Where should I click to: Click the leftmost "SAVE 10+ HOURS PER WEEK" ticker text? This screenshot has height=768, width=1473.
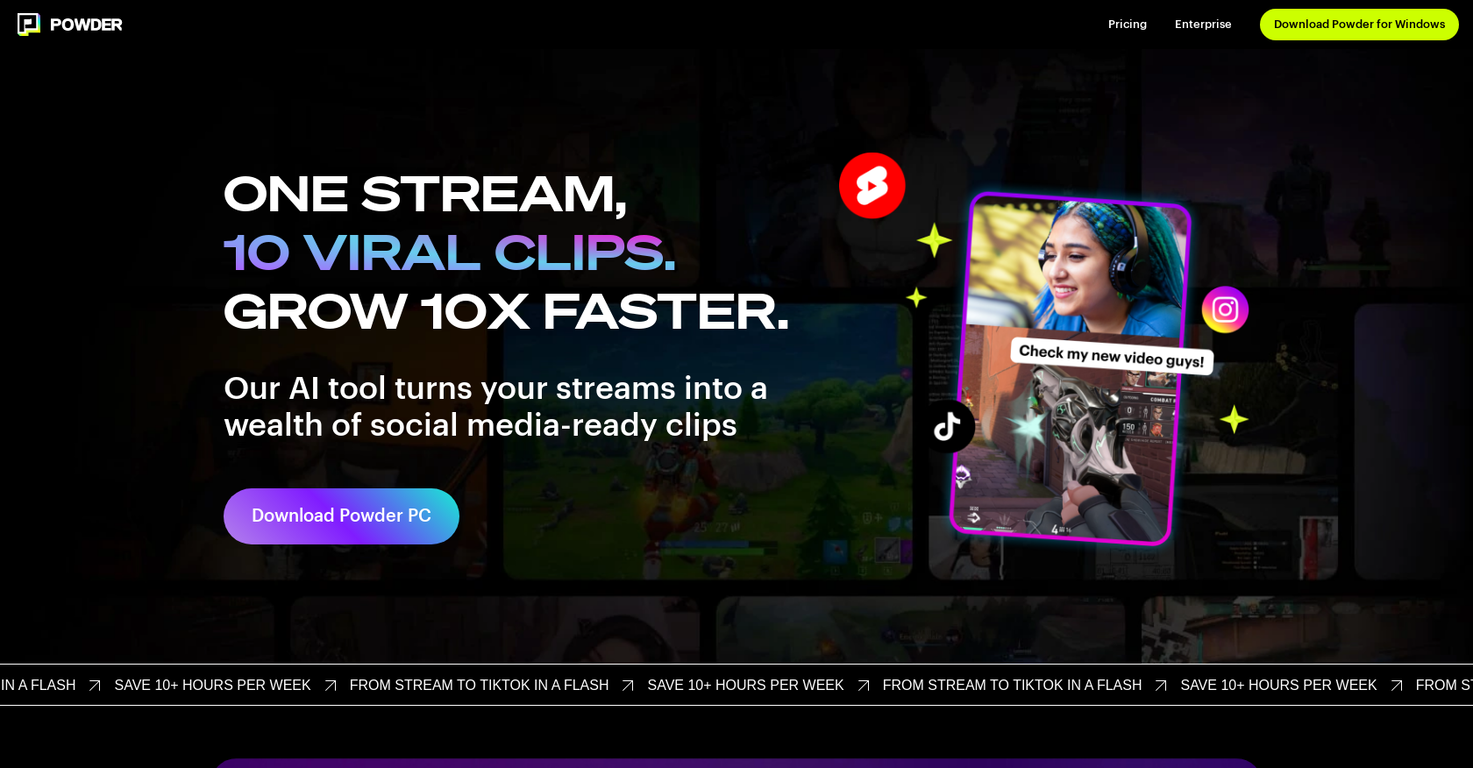(212, 685)
